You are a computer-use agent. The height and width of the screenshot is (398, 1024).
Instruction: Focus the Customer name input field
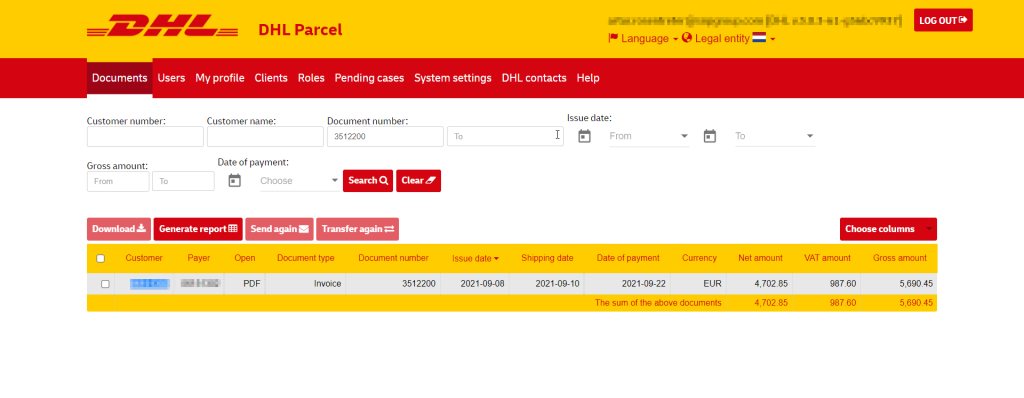(265, 137)
